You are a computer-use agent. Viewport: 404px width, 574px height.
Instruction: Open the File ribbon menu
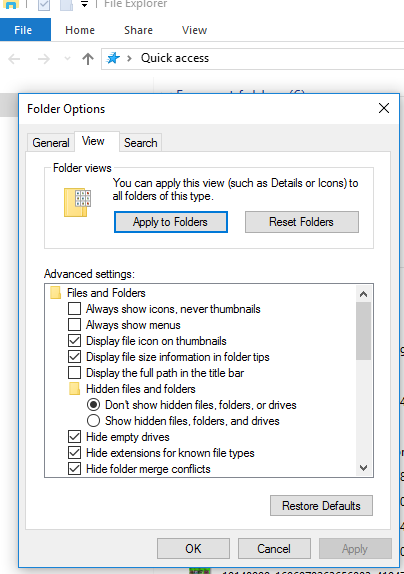click(x=23, y=30)
